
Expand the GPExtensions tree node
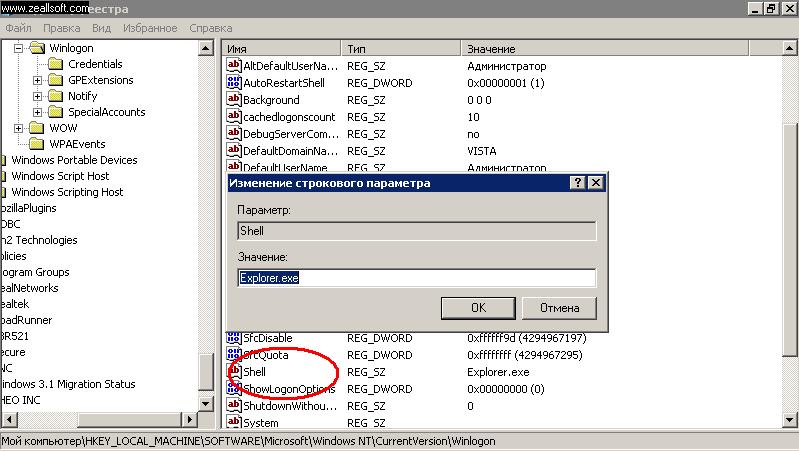37,80
